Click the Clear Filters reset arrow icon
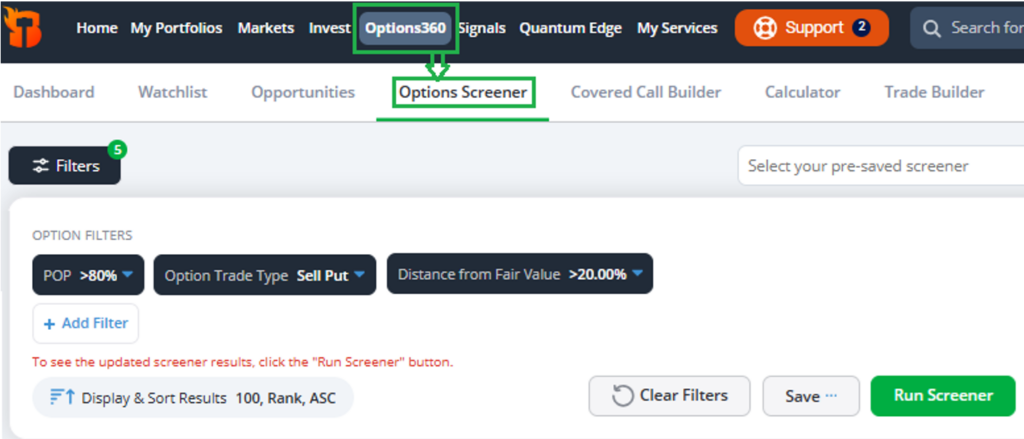The height and width of the screenshot is (439, 1024). (623, 396)
